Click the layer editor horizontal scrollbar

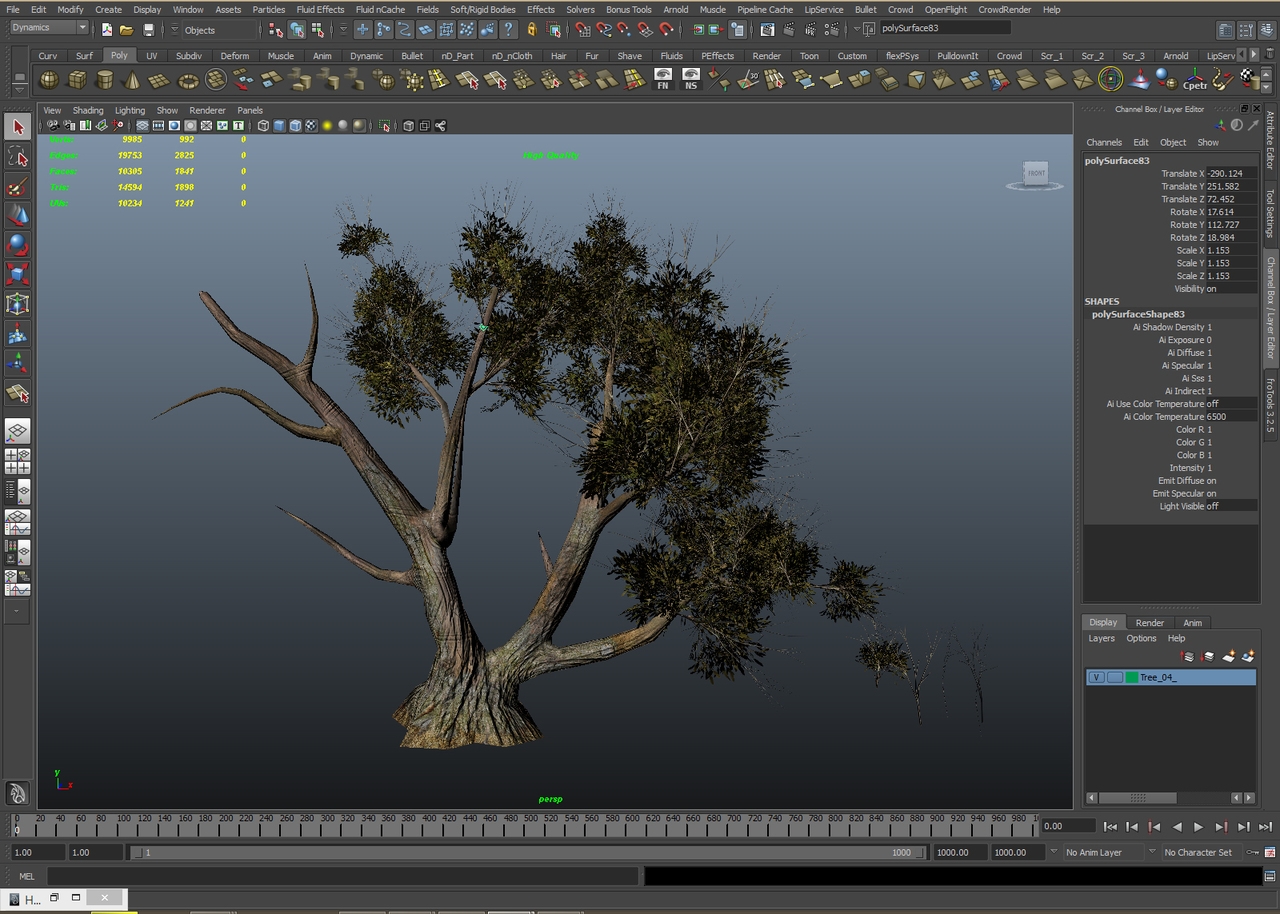(x=1139, y=798)
